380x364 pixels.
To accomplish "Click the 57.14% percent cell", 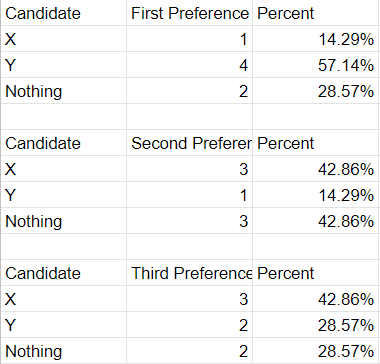I will point(315,65).
